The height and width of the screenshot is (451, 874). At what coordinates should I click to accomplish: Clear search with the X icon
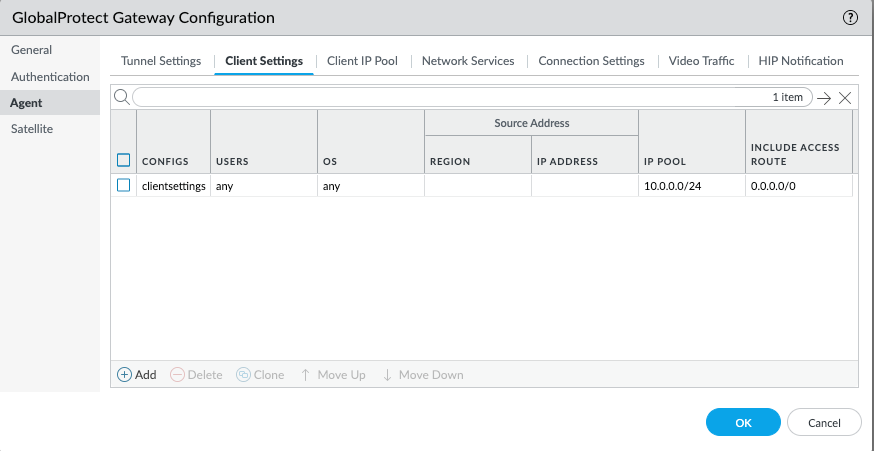(x=845, y=98)
